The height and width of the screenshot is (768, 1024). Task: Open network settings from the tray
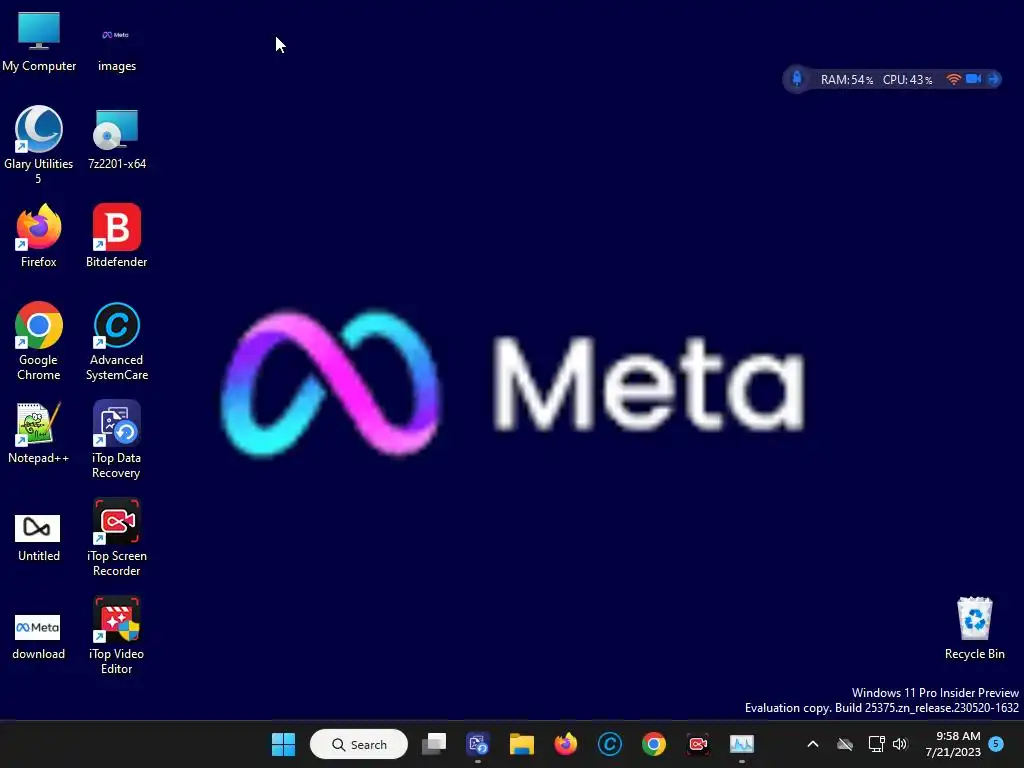[876, 744]
